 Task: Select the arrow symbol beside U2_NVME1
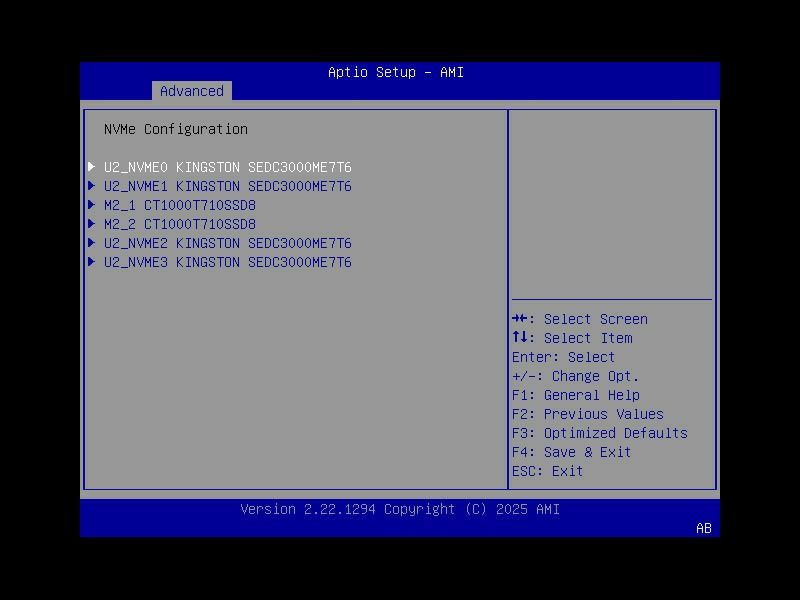point(92,186)
